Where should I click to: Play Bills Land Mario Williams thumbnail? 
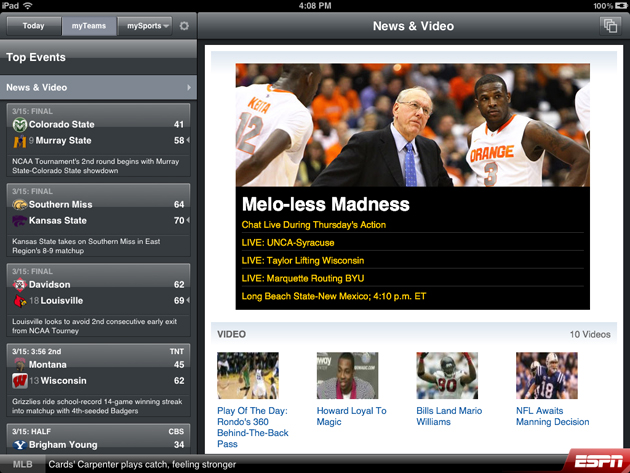click(447, 375)
